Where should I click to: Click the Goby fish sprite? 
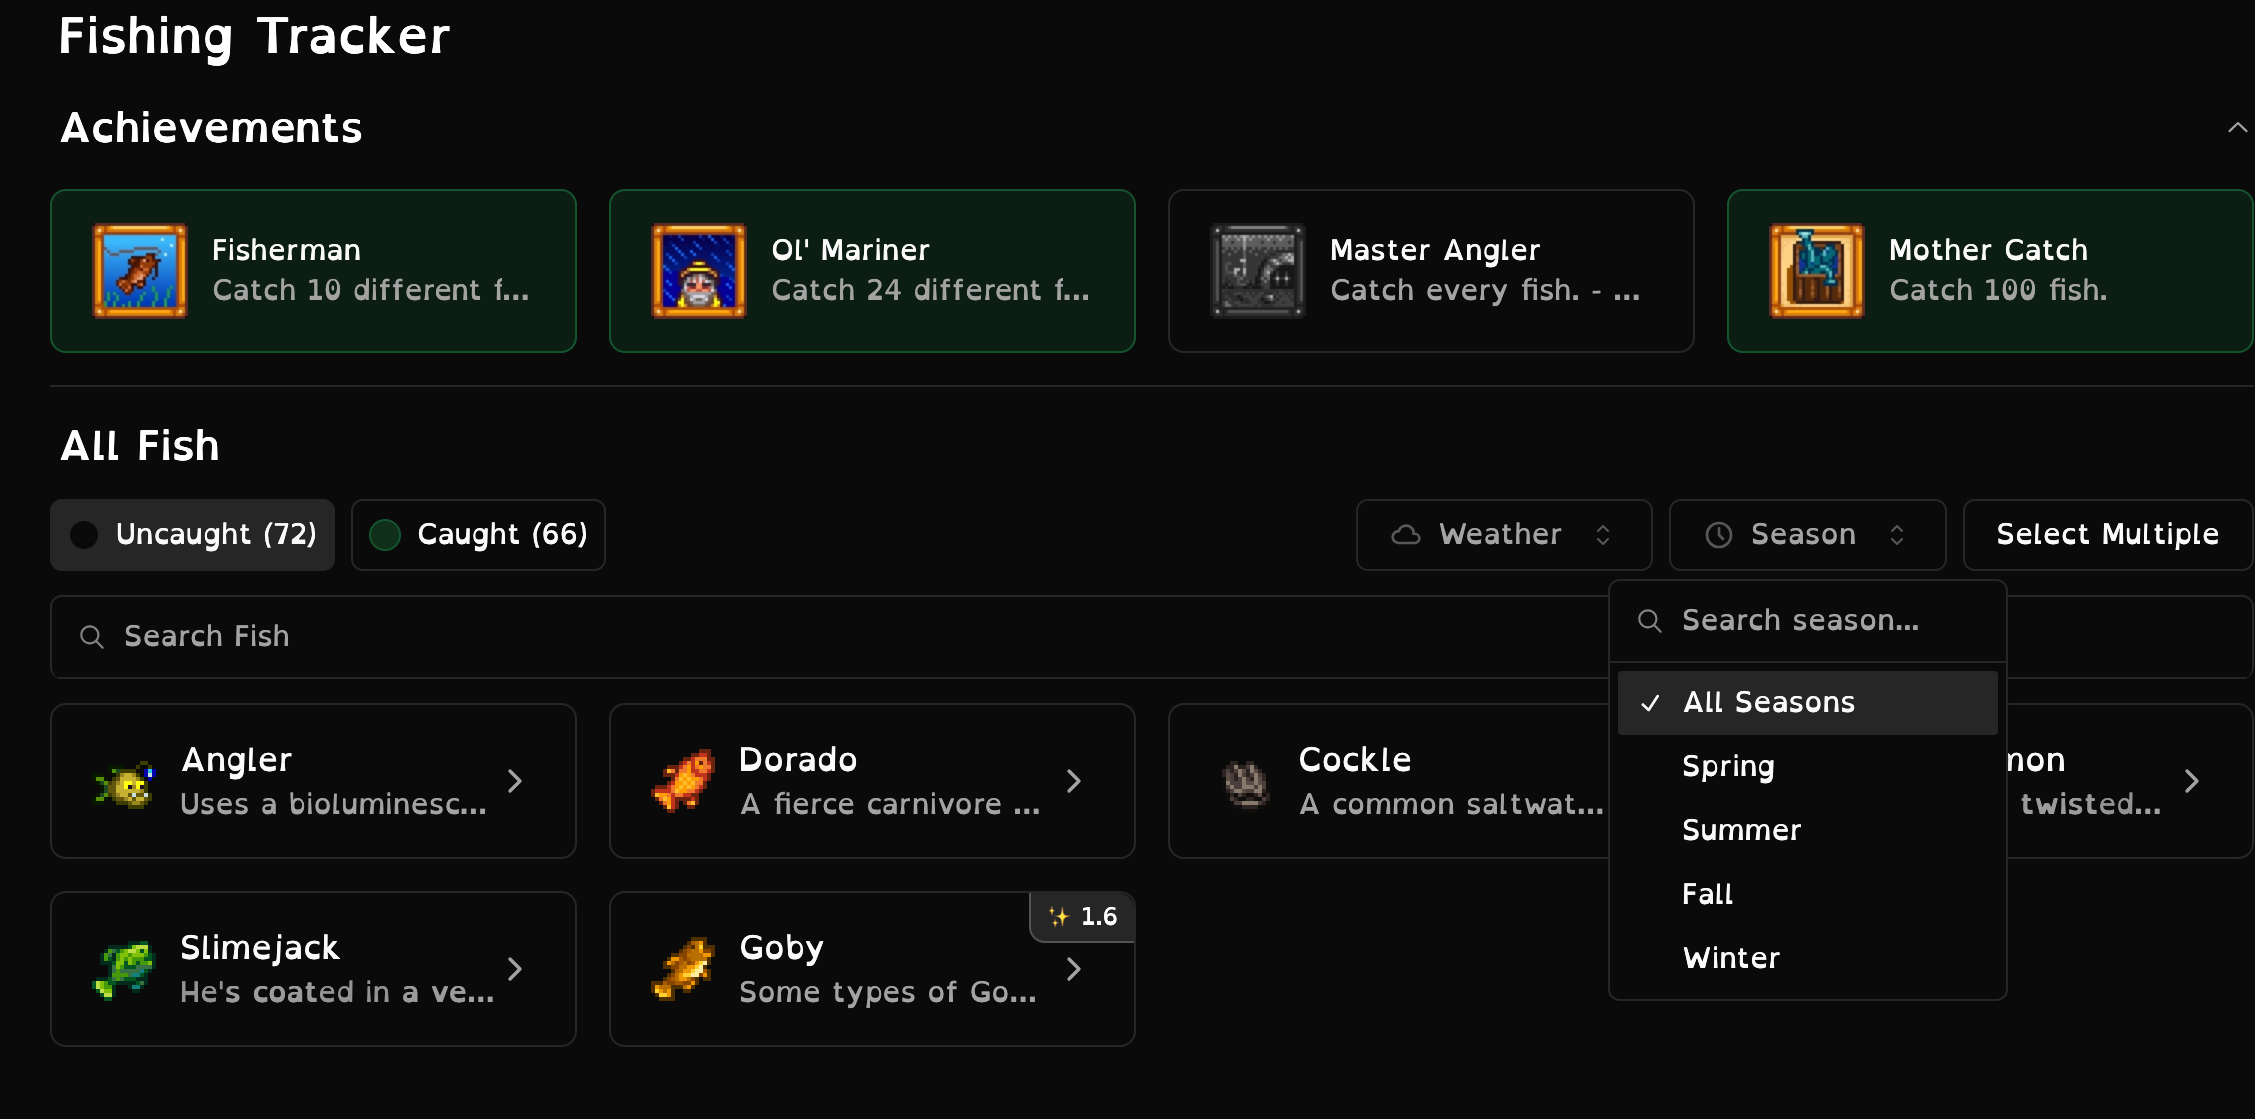click(684, 969)
